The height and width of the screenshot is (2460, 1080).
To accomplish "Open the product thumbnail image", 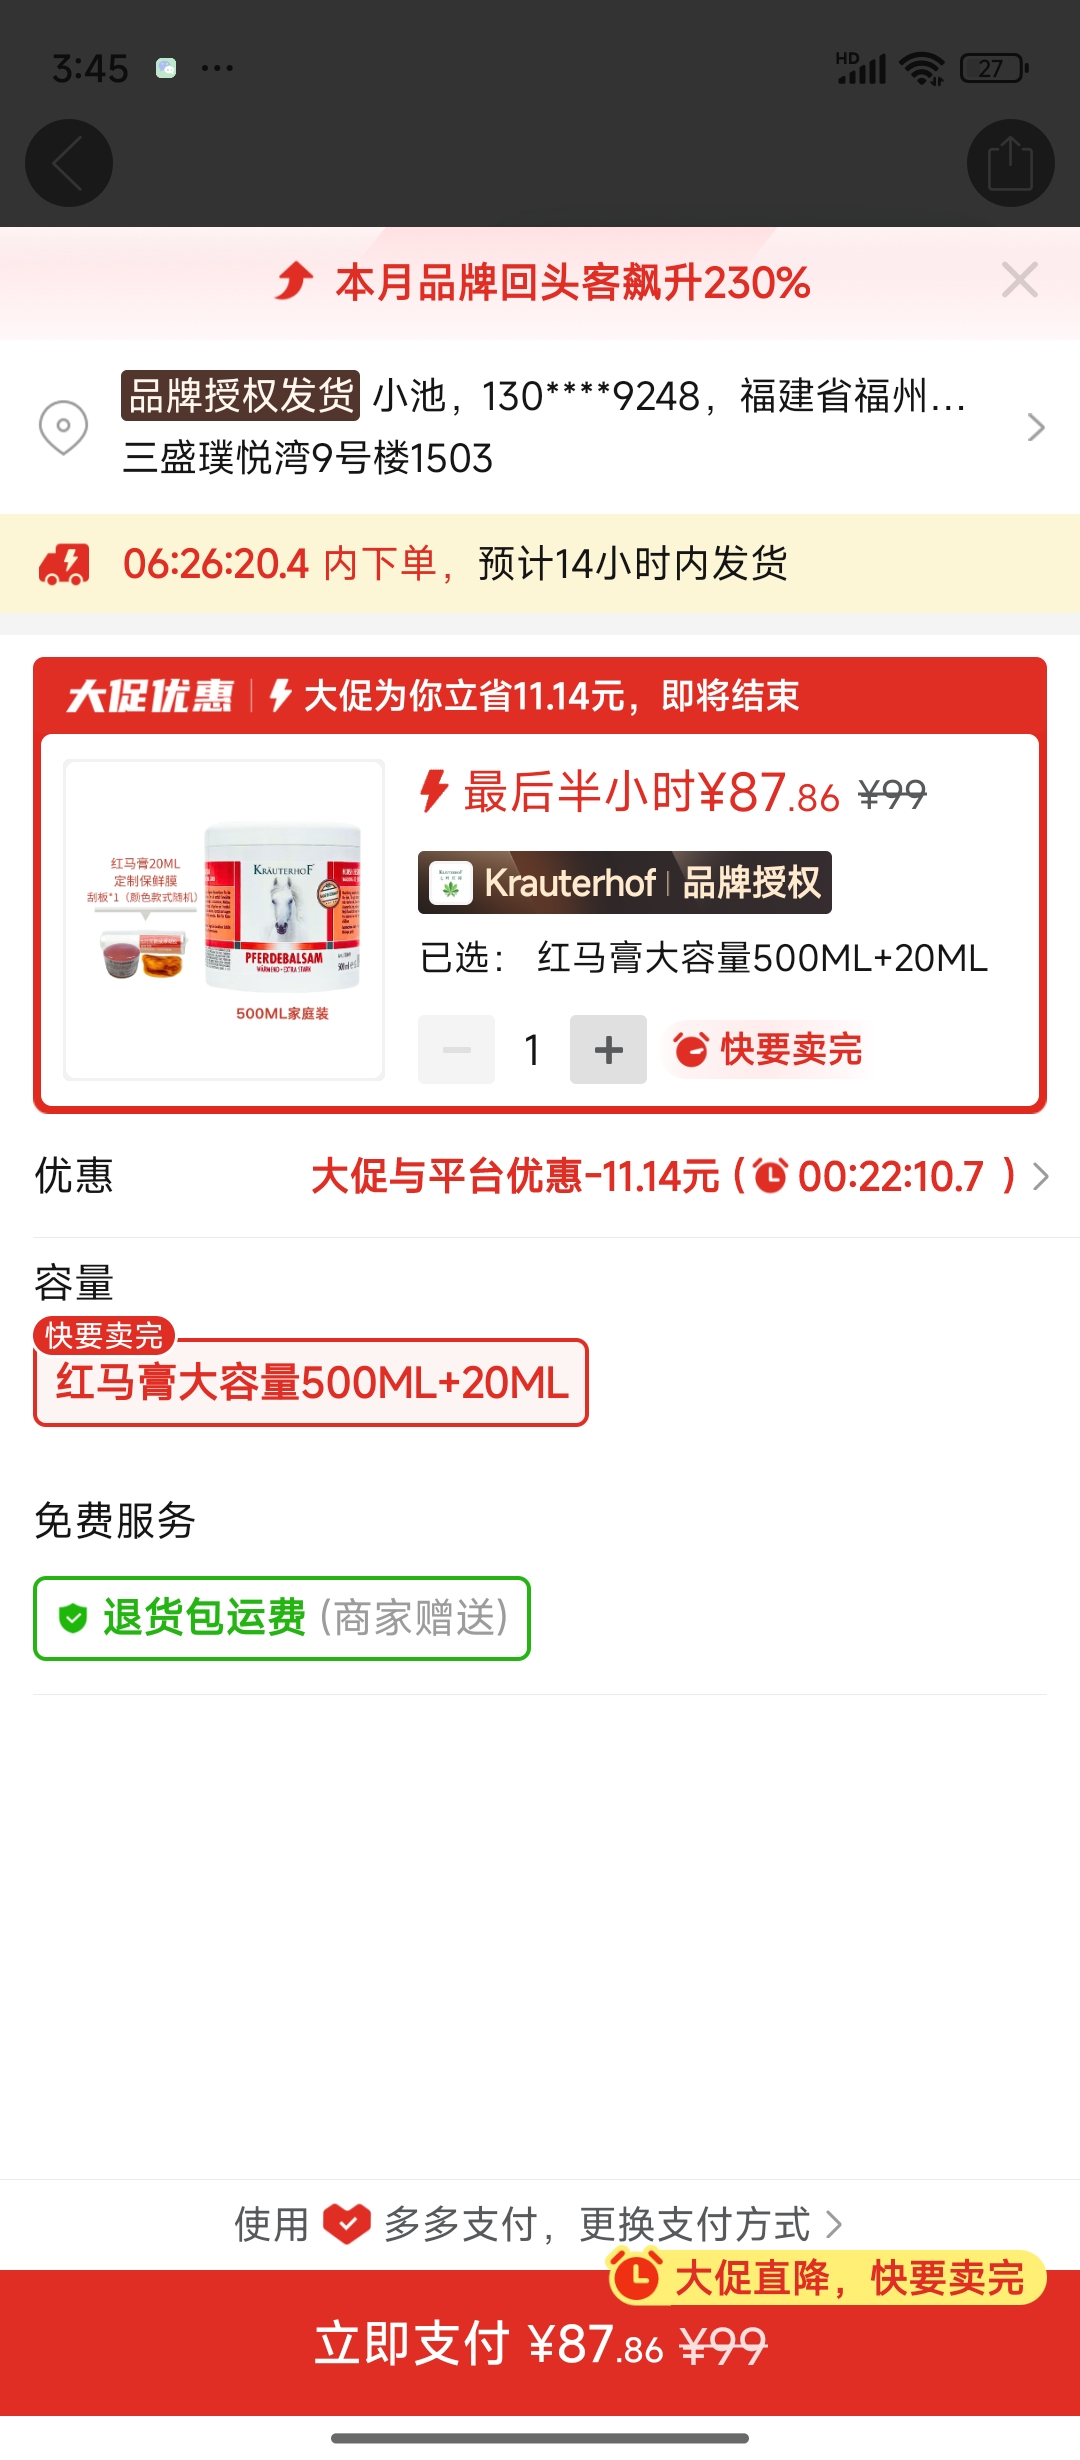I will click(x=224, y=920).
